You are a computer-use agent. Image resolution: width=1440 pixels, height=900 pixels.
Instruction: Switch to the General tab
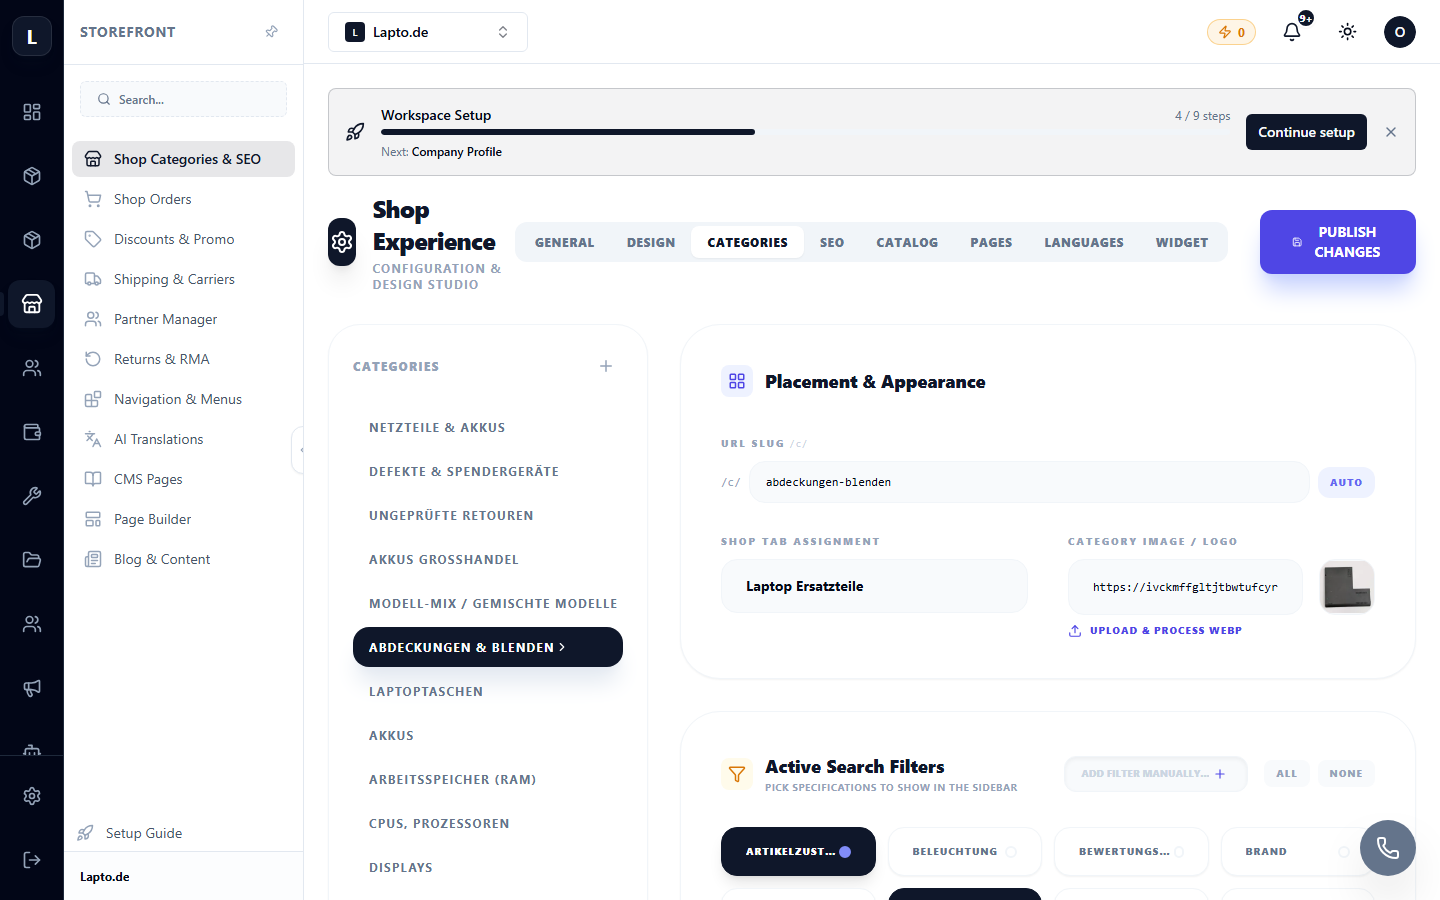tap(564, 242)
